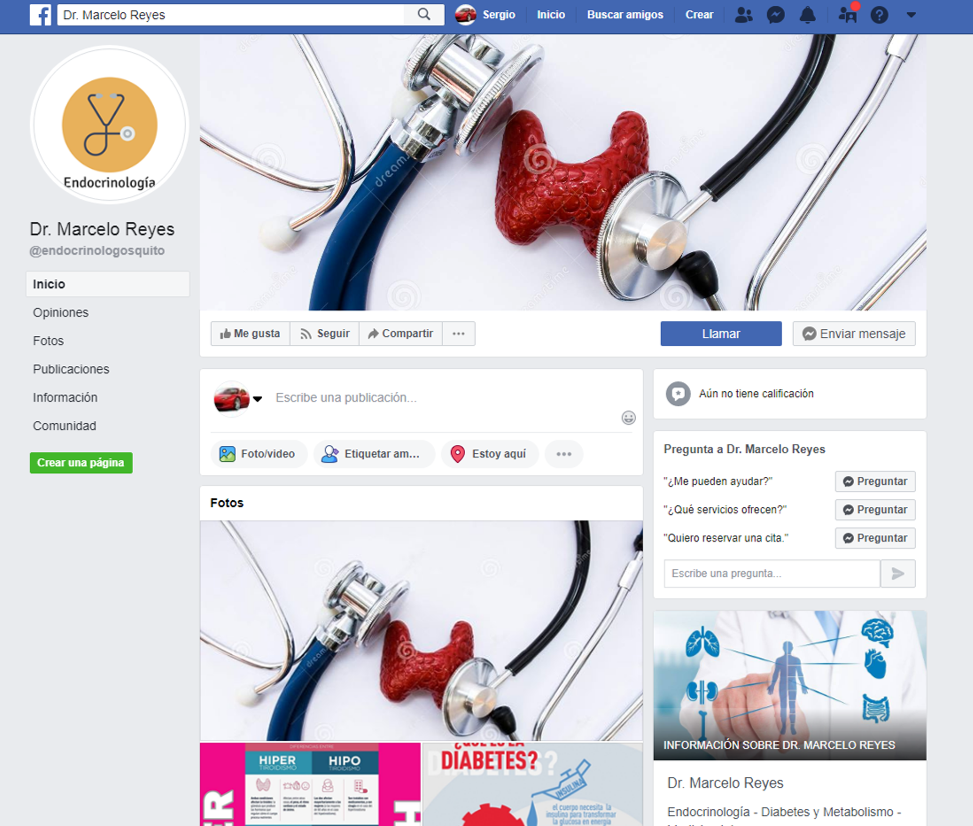973x826 pixels.
Task: Click the Escribe una pregunta input field
Action: point(772,573)
